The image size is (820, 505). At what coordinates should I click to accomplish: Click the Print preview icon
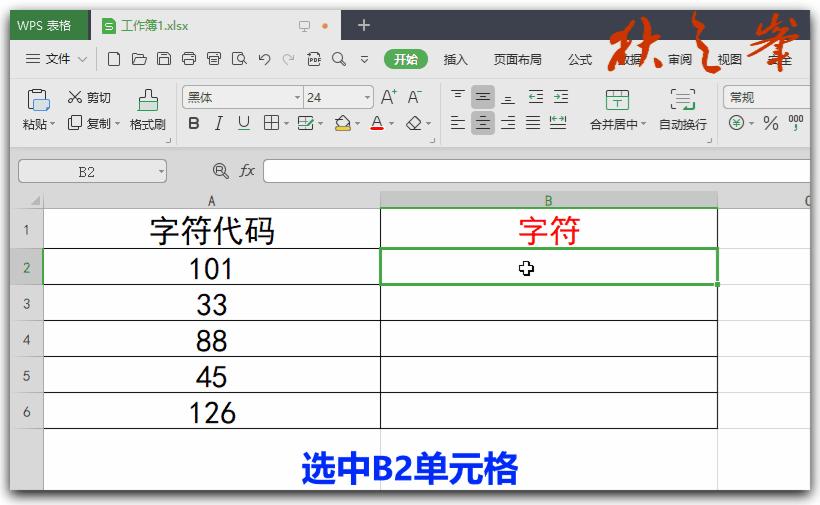tap(239, 59)
